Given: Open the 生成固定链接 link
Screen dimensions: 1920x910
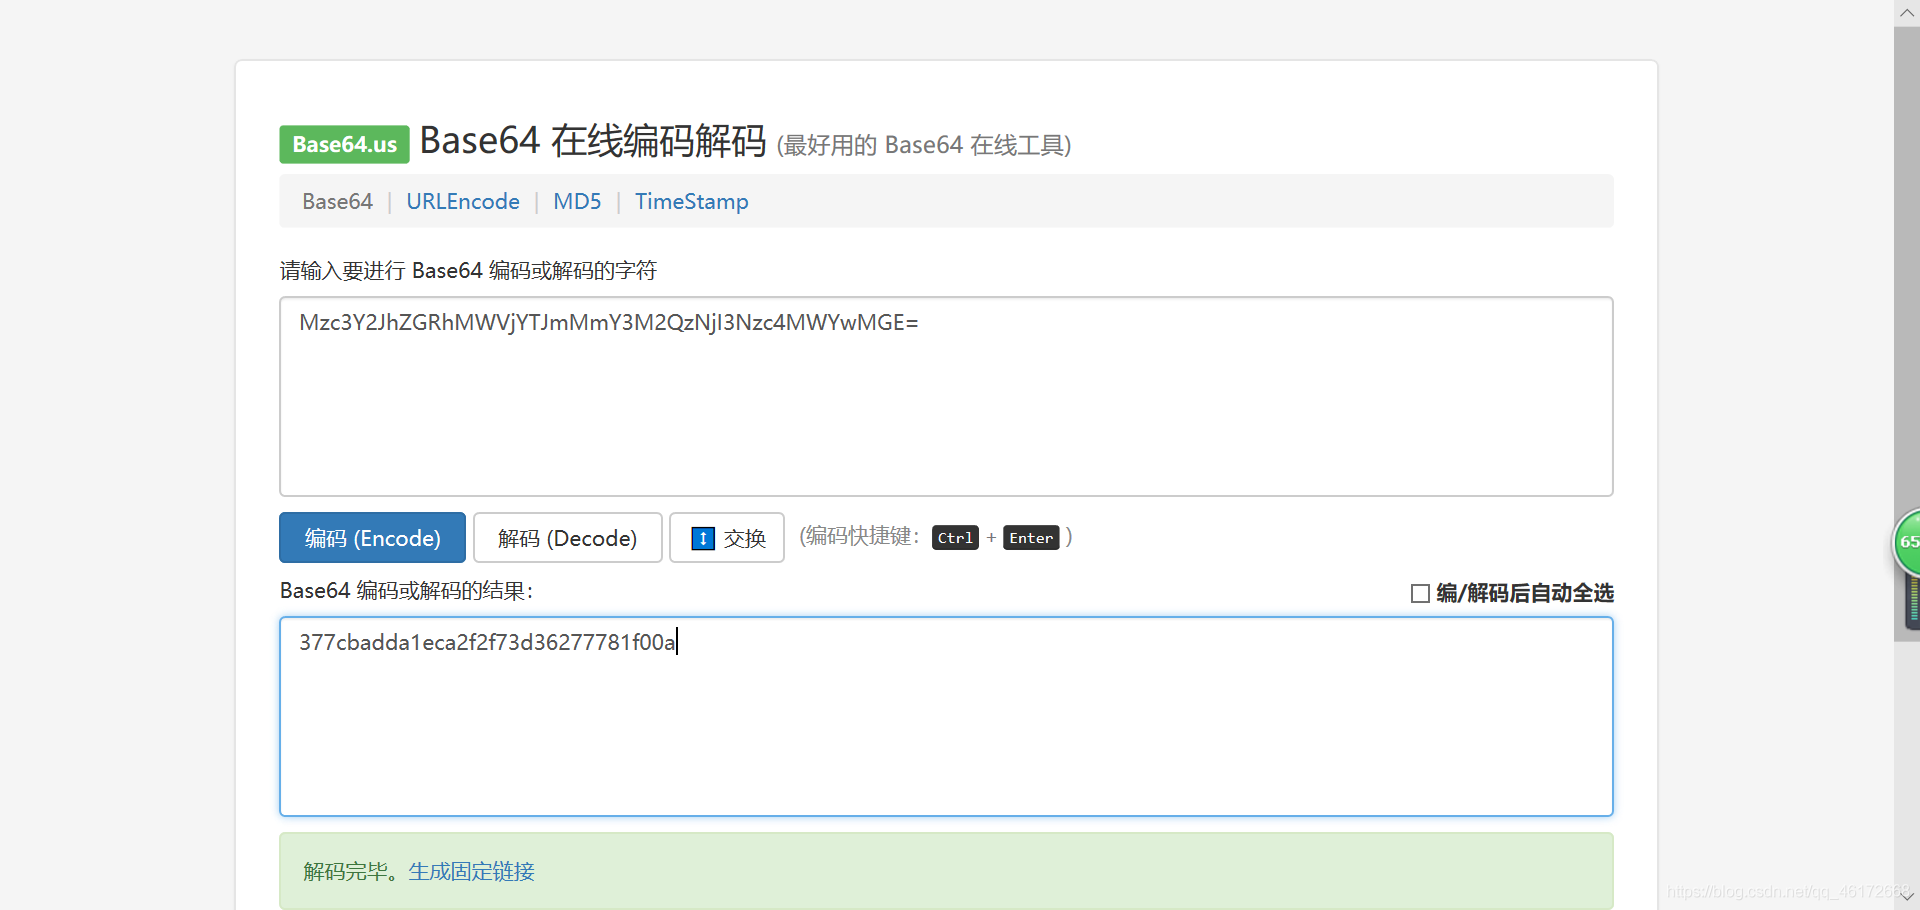Looking at the screenshot, I should [x=471, y=871].
